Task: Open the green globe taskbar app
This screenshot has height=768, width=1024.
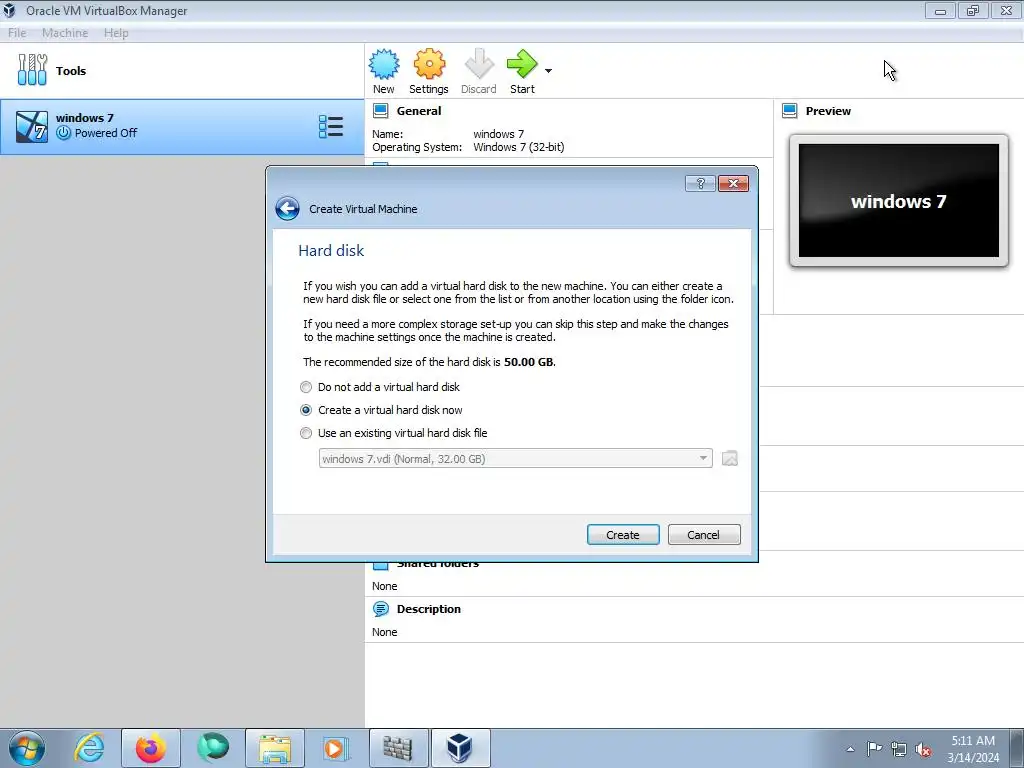Action: [213, 748]
